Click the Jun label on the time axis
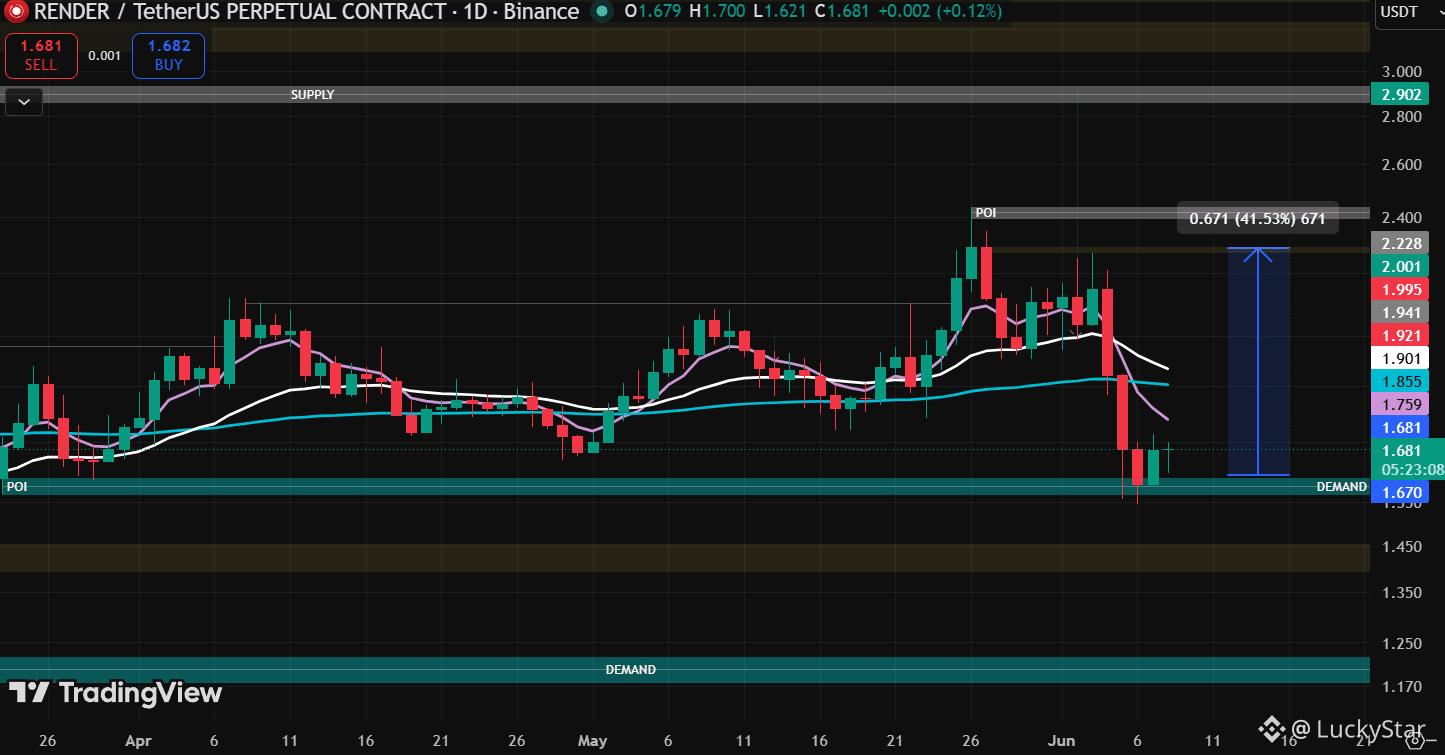 [x=1061, y=741]
